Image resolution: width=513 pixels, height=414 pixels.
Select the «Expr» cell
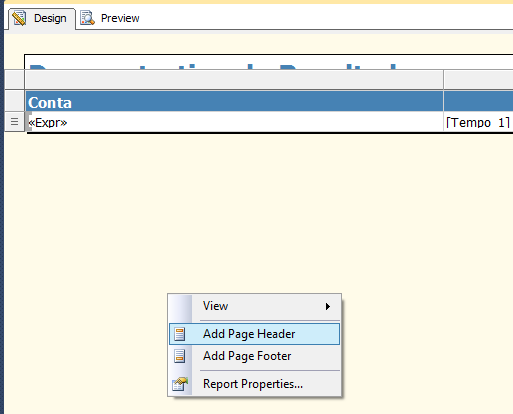[235, 122]
